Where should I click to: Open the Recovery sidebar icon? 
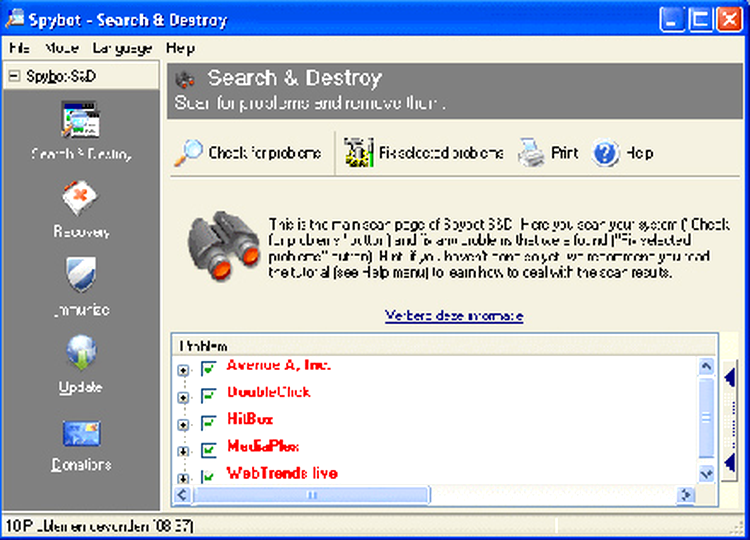(80, 198)
